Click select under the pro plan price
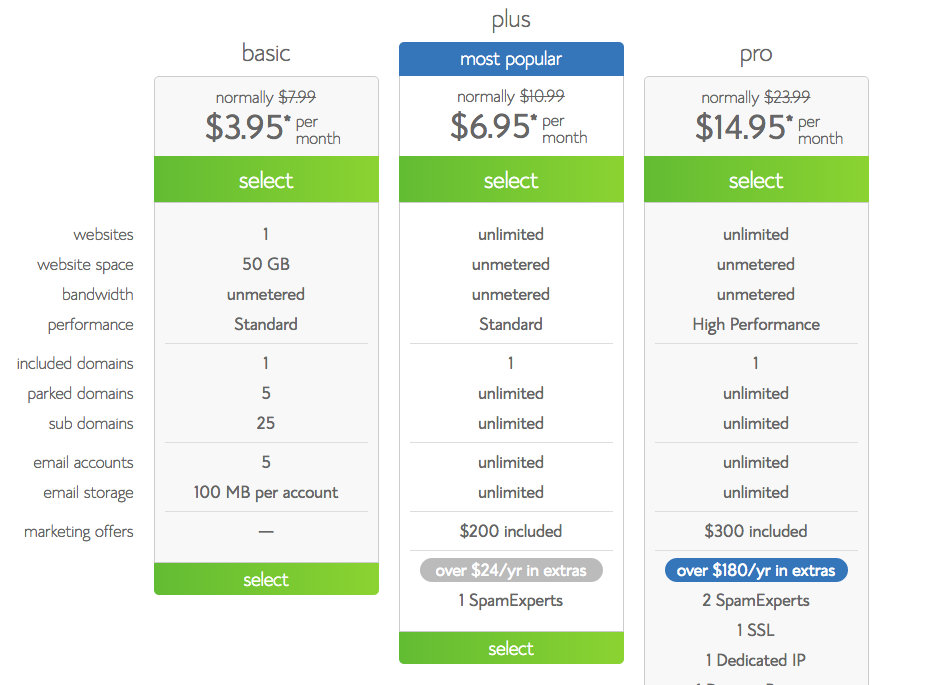Screen dimensions: 932x685 click(756, 180)
